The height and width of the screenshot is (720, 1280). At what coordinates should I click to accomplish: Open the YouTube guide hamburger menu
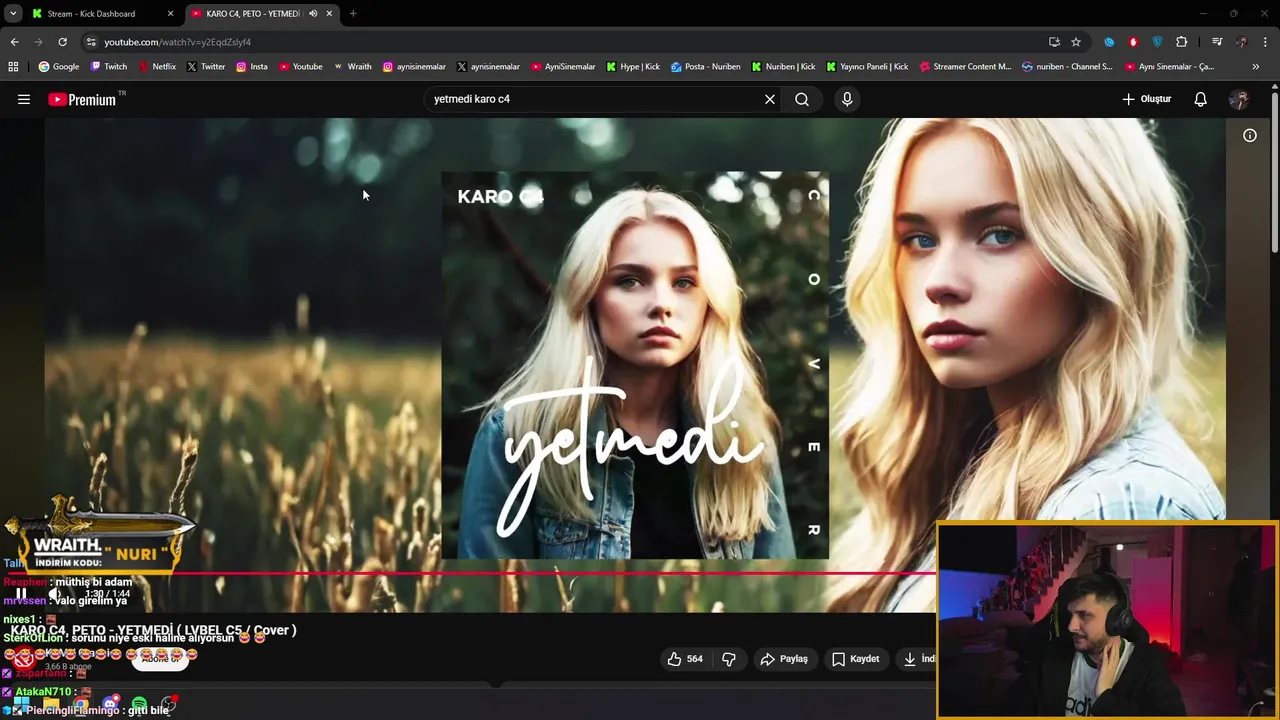coord(24,99)
